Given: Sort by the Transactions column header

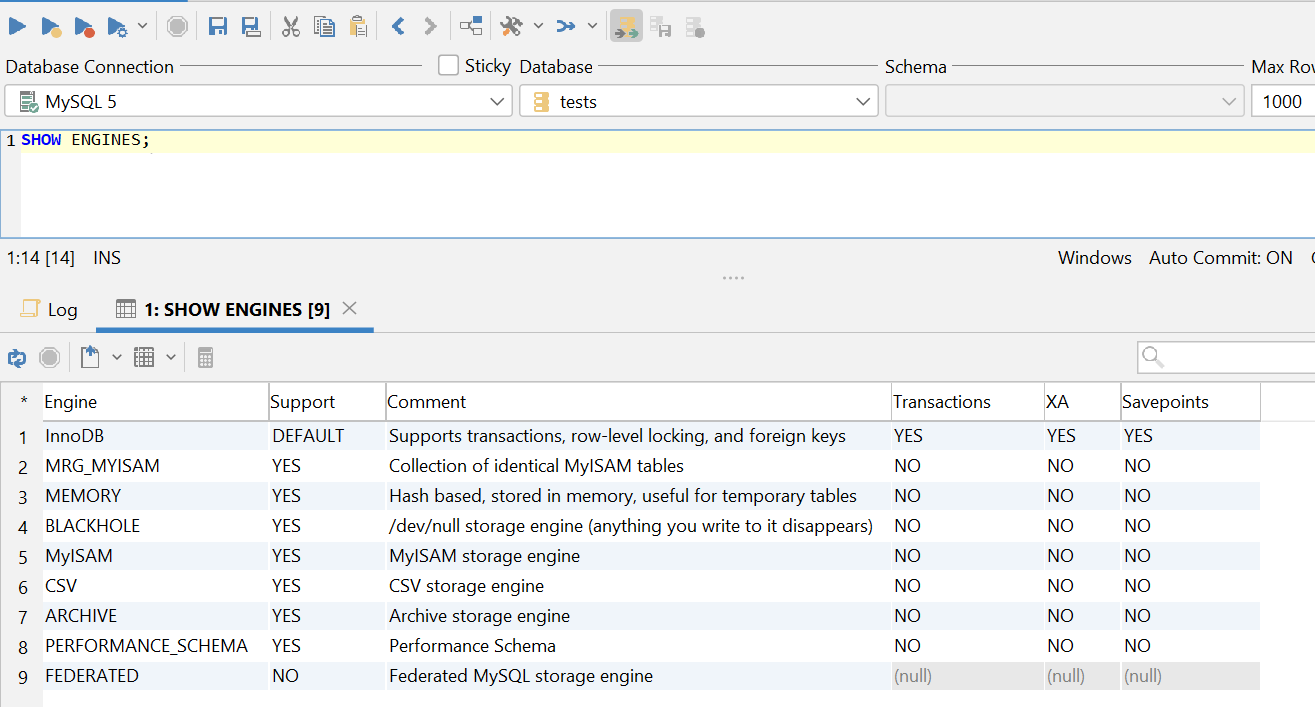Looking at the screenshot, I should (x=968, y=402).
